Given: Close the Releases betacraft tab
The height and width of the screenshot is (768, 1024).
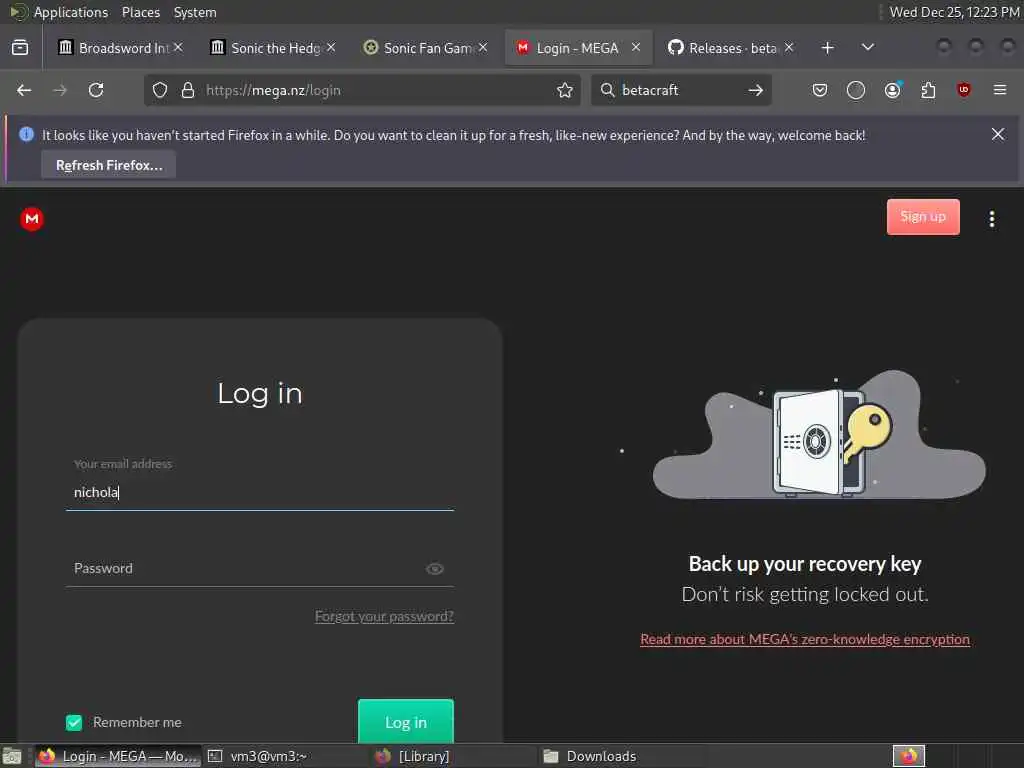Looking at the screenshot, I should click(x=789, y=47).
